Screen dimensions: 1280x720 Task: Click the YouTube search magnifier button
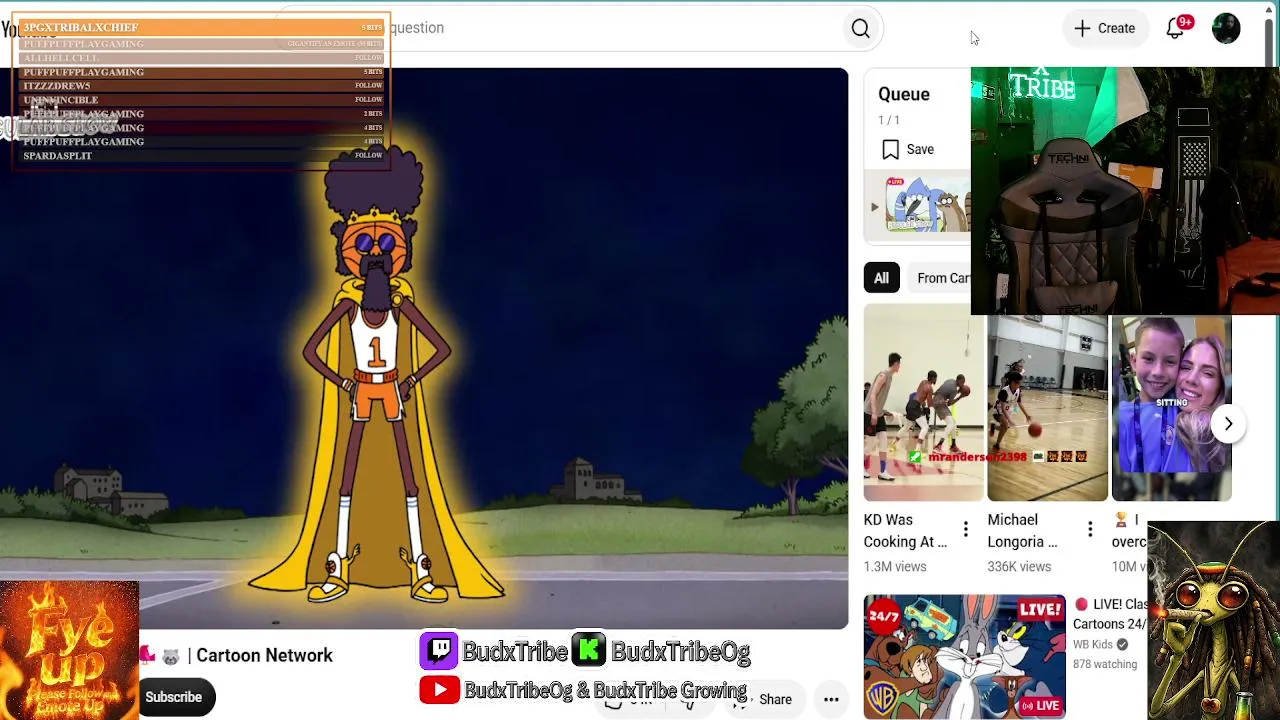point(860,29)
